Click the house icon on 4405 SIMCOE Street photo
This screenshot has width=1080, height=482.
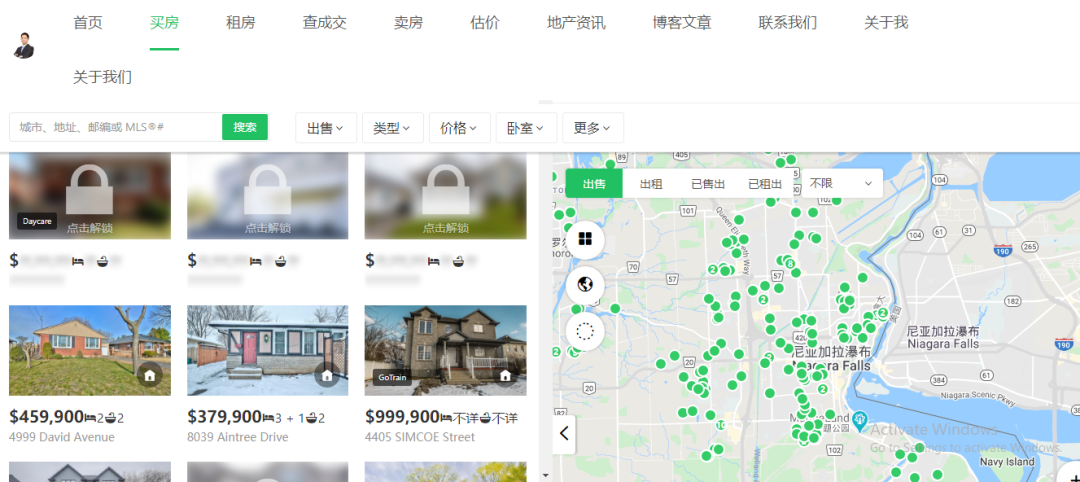506,375
